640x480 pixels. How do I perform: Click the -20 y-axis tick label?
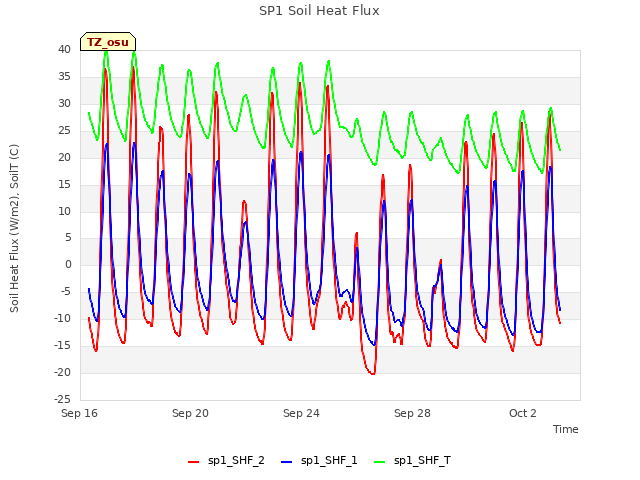point(62,372)
